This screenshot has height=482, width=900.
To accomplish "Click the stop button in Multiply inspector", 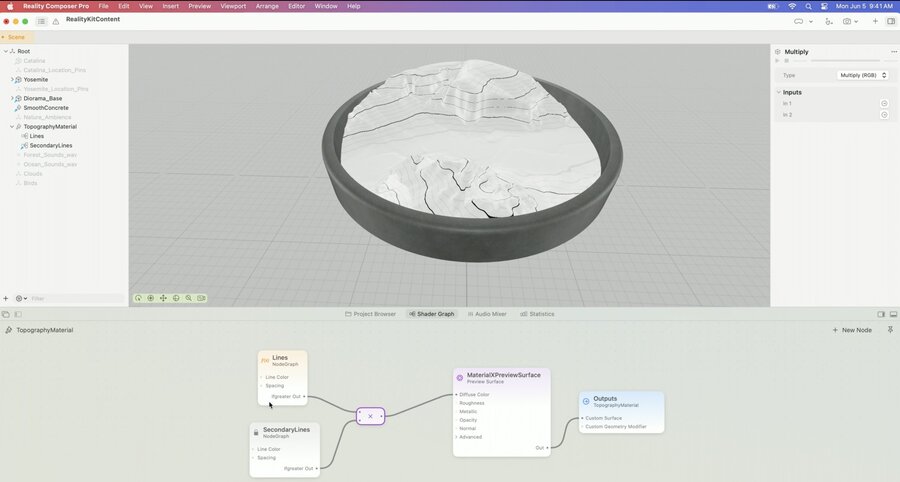I will click(x=787, y=60).
